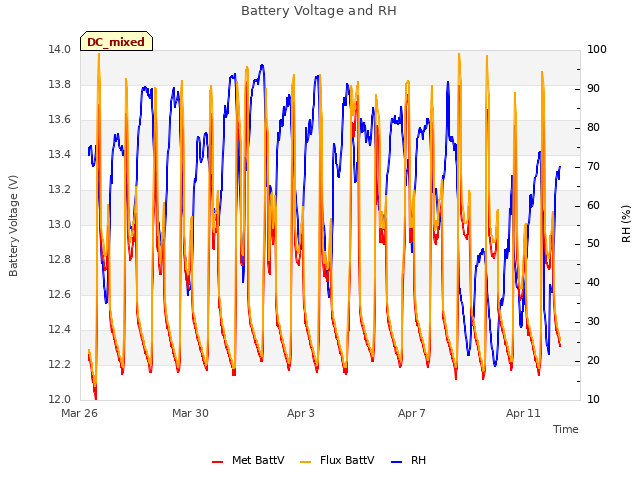Click the Mar 26 x-axis tick label
The height and width of the screenshot is (480, 640).
(x=79, y=413)
